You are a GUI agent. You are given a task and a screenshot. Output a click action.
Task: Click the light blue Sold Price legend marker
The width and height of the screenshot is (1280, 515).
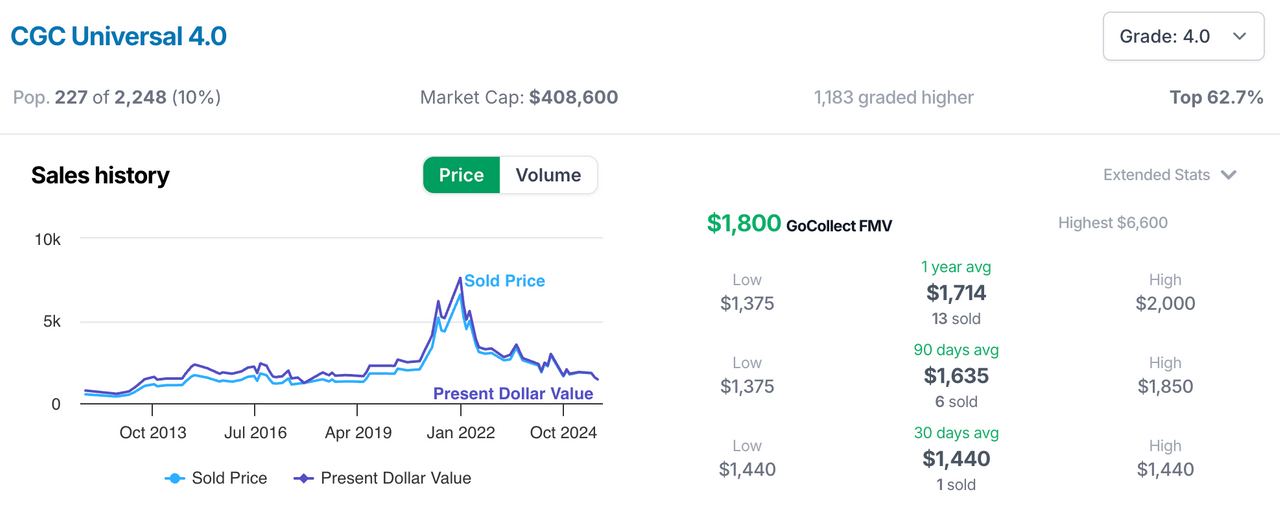click(175, 478)
